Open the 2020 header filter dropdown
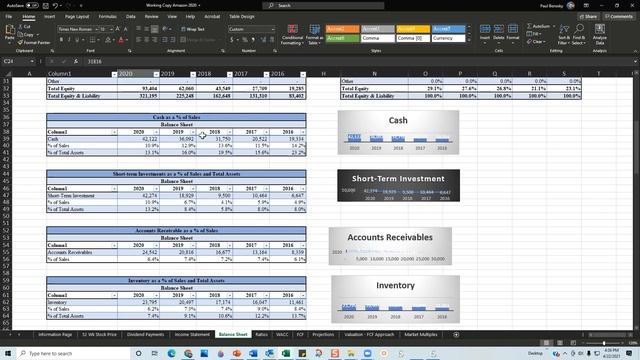Image resolution: width=640 pixels, height=360 pixels. [x=156, y=74]
